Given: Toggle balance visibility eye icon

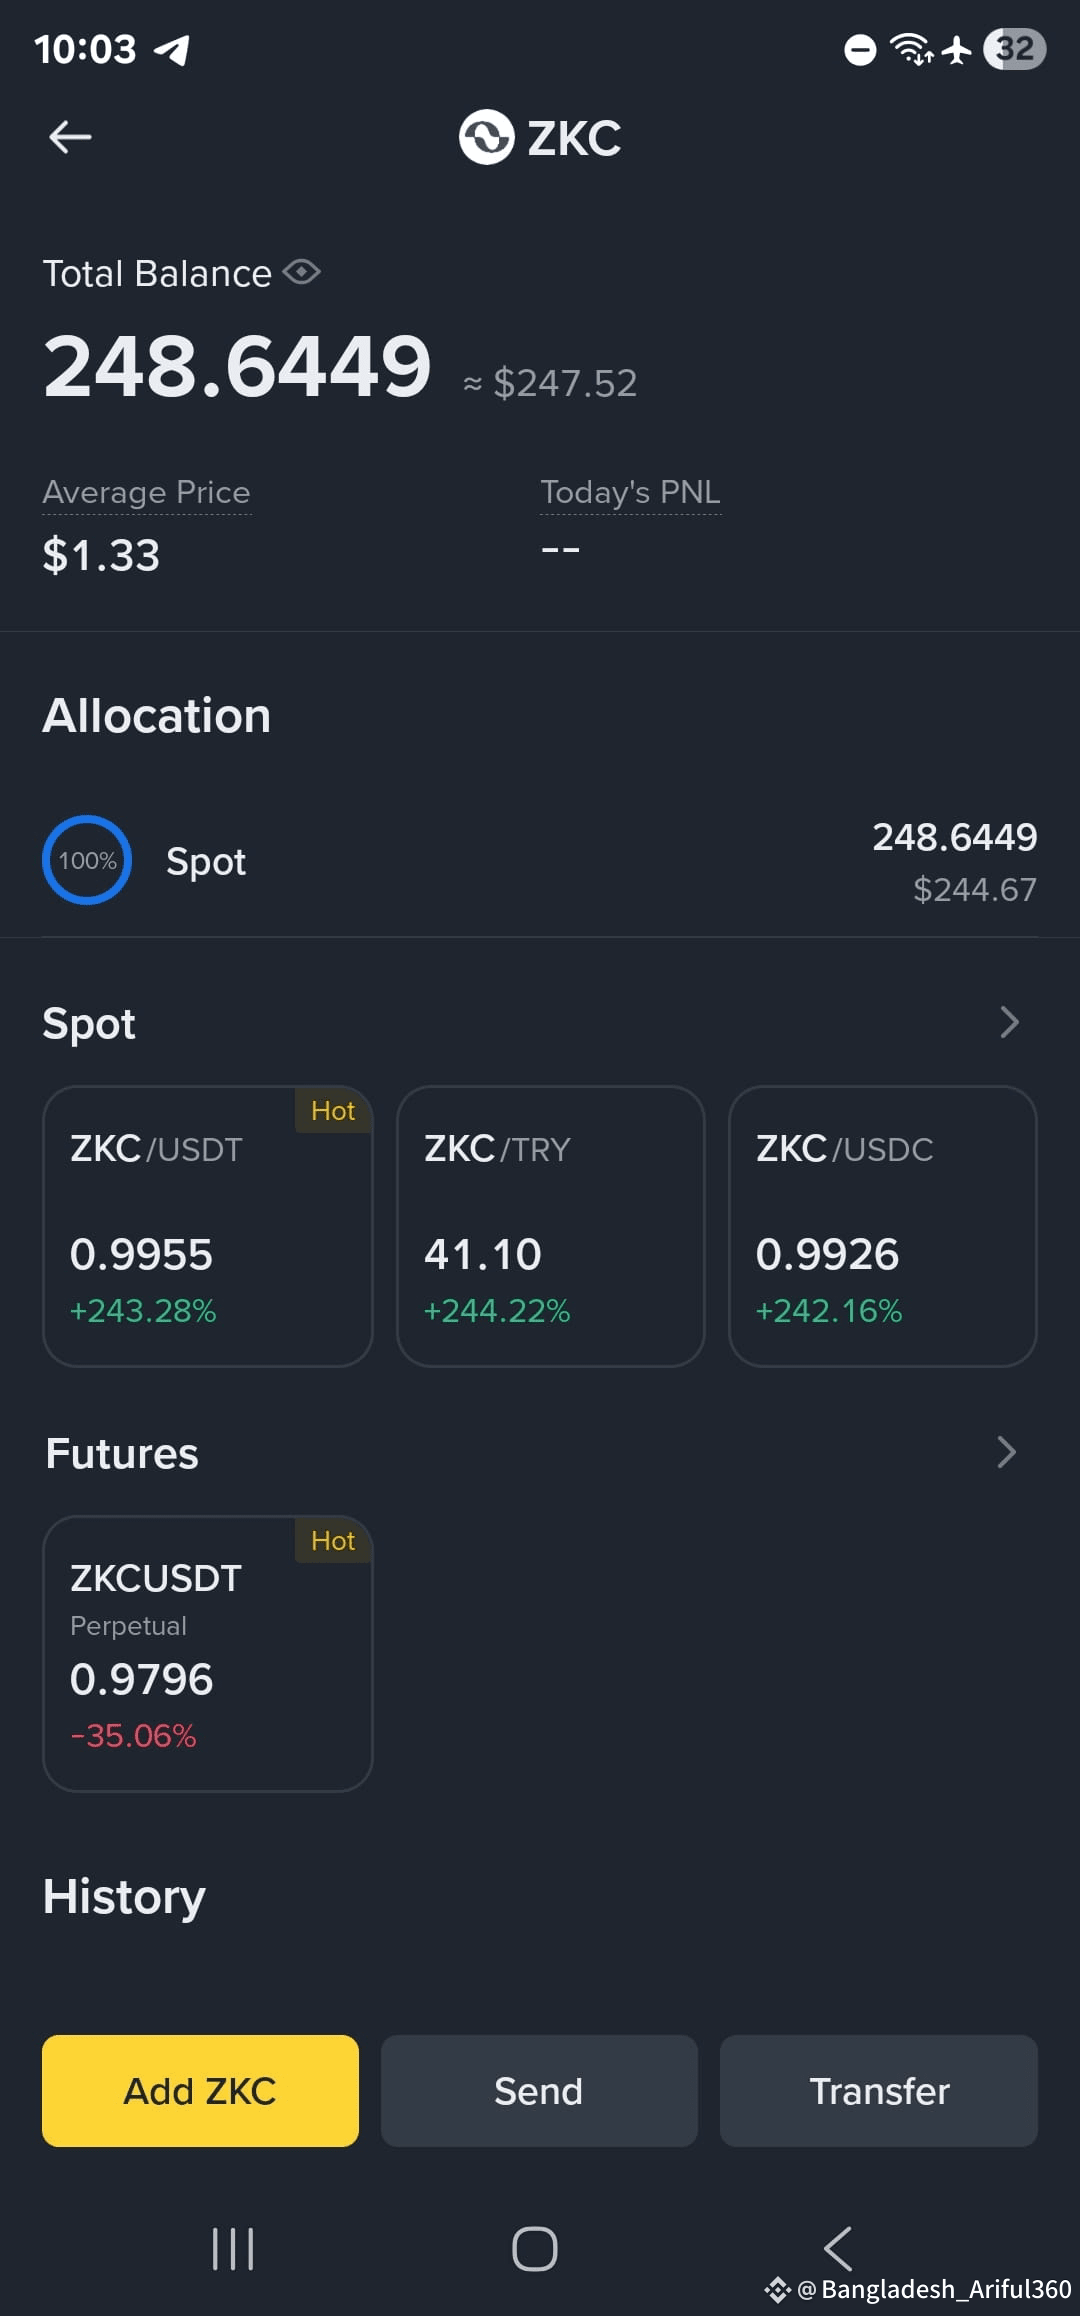Looking at the screenshot, I should click(301, 272).
